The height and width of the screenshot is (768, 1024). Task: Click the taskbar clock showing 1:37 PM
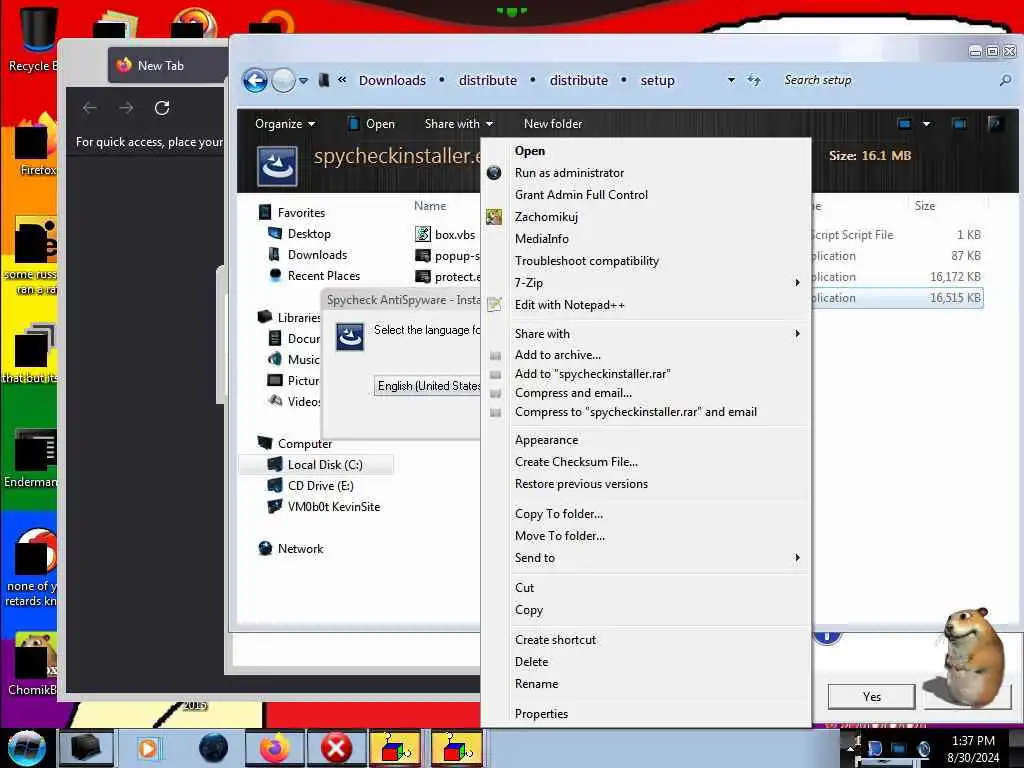[x=972, y=748]
